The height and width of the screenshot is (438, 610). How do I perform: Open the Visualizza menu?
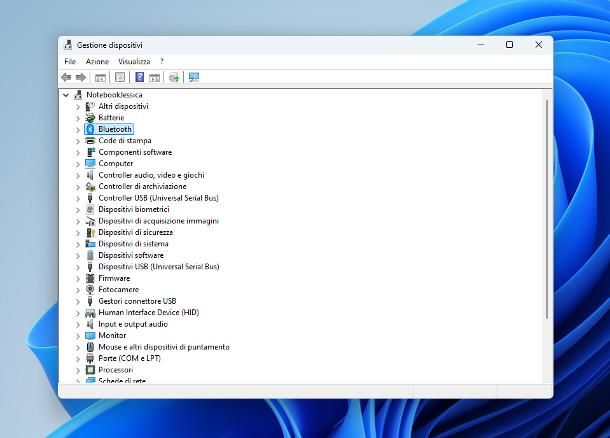pos(134,61)
